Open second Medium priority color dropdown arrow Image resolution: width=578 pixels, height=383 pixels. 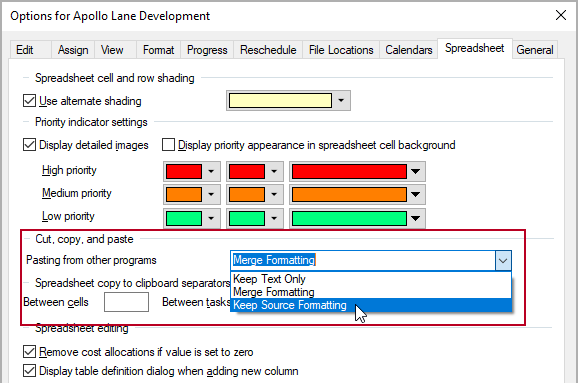[x=274, y=194]
